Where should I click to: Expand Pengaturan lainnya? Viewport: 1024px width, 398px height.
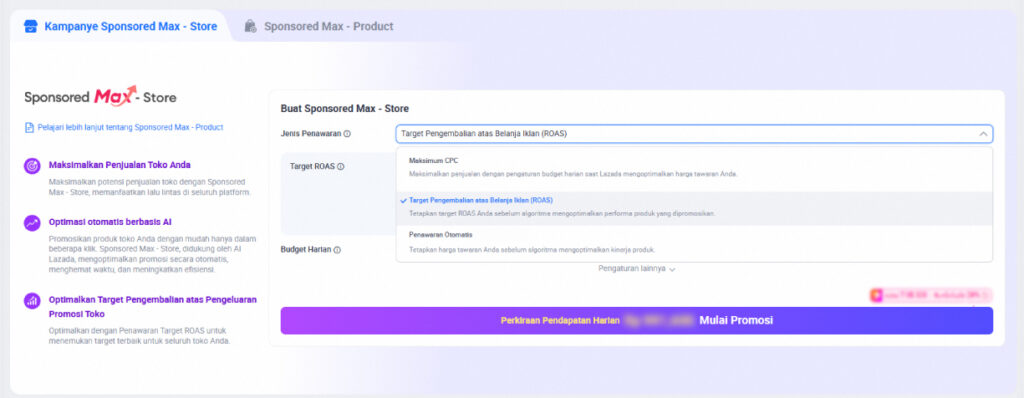tap(637, 269)
